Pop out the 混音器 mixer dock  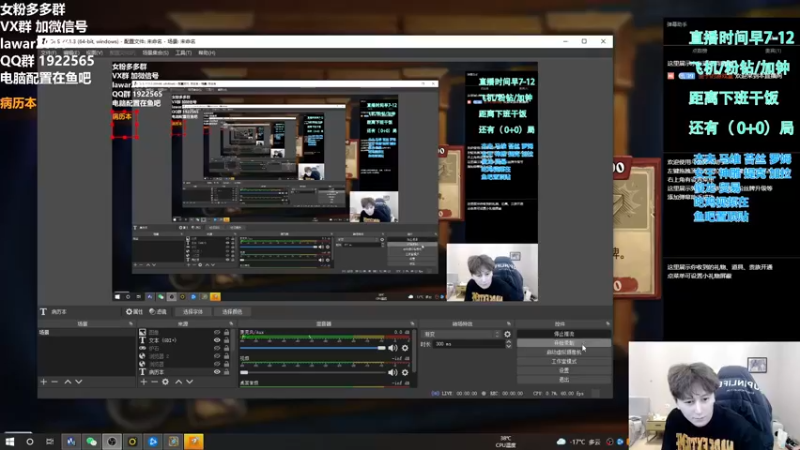[x=412, y=323]
